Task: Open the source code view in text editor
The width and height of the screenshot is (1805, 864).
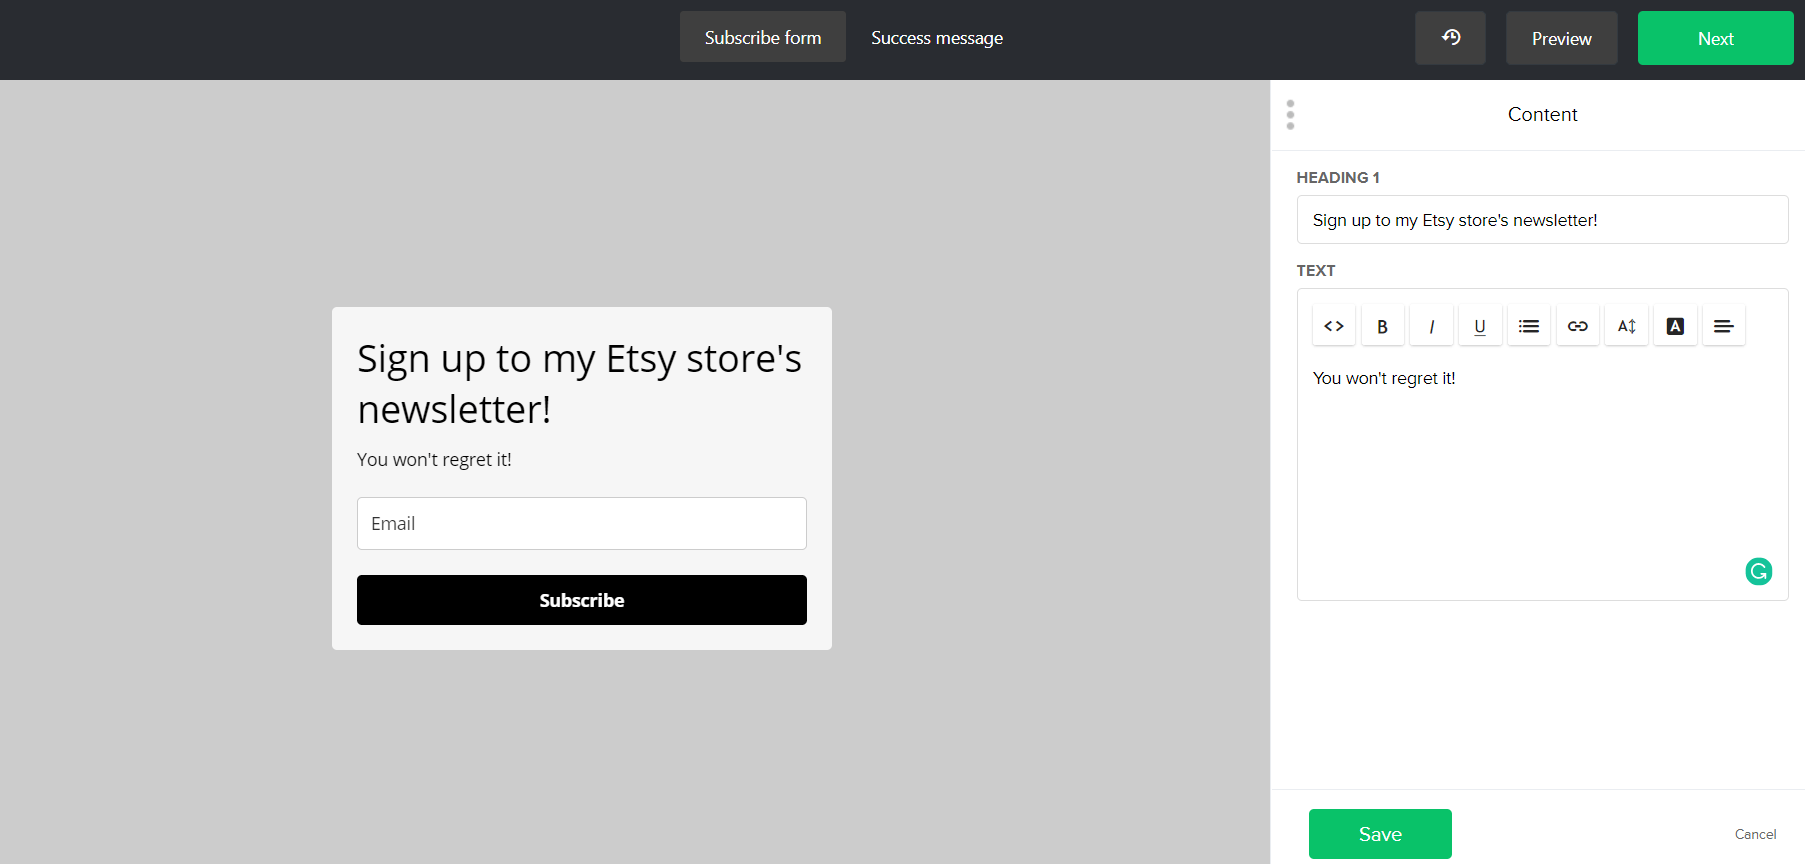Action: coord(1334,326)
